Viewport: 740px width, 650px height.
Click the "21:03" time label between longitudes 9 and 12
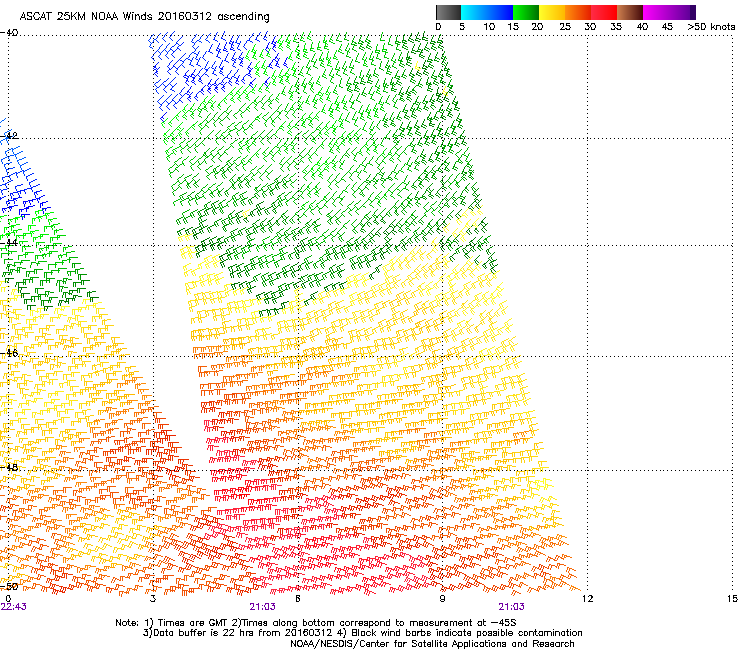[511, 607]
